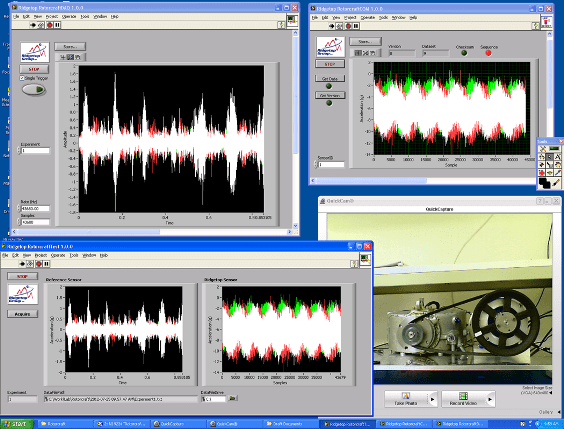Open the Project menu in RotorcraftCOM window

pos(350,18)
